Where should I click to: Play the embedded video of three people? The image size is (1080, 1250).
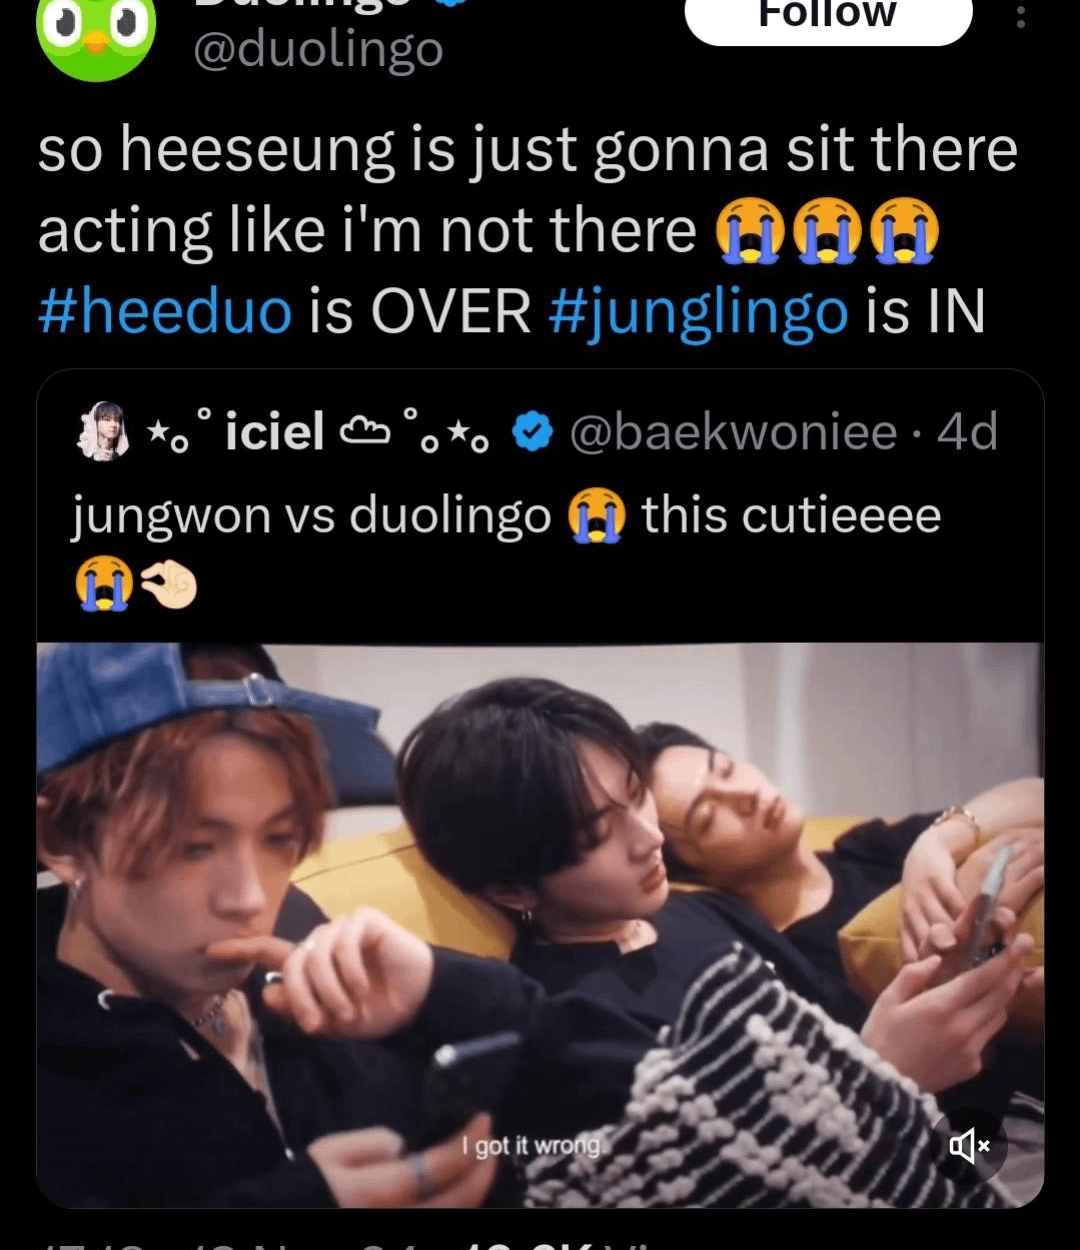click(x=540, y=925)
